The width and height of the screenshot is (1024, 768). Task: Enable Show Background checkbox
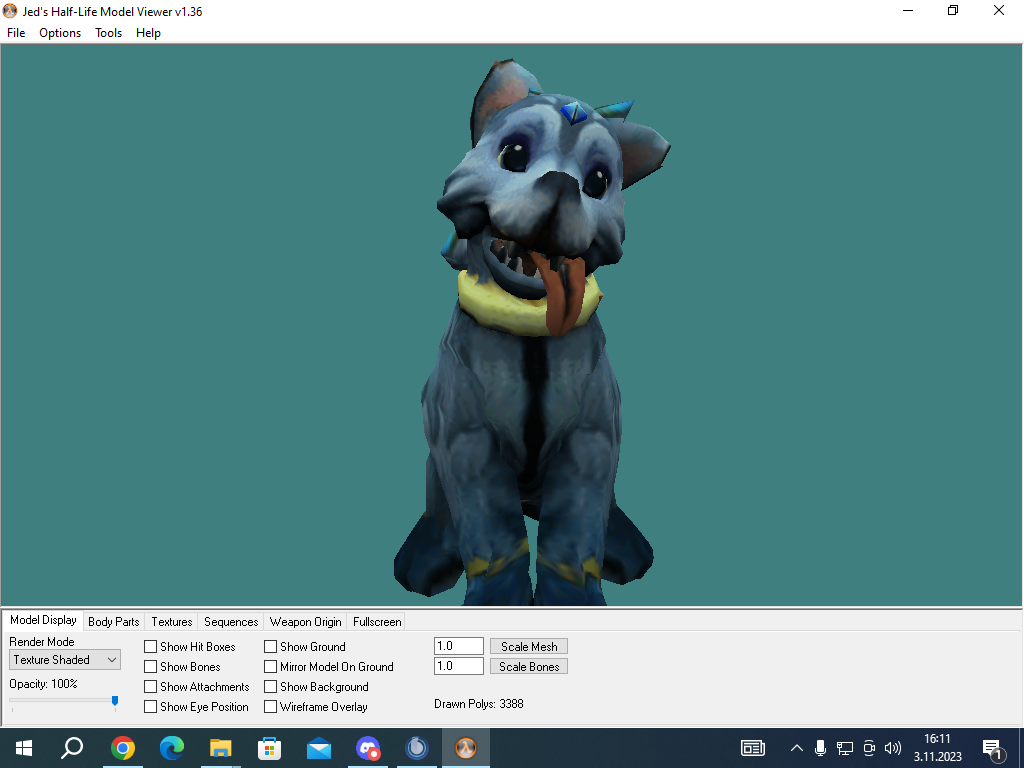(270, 687)
